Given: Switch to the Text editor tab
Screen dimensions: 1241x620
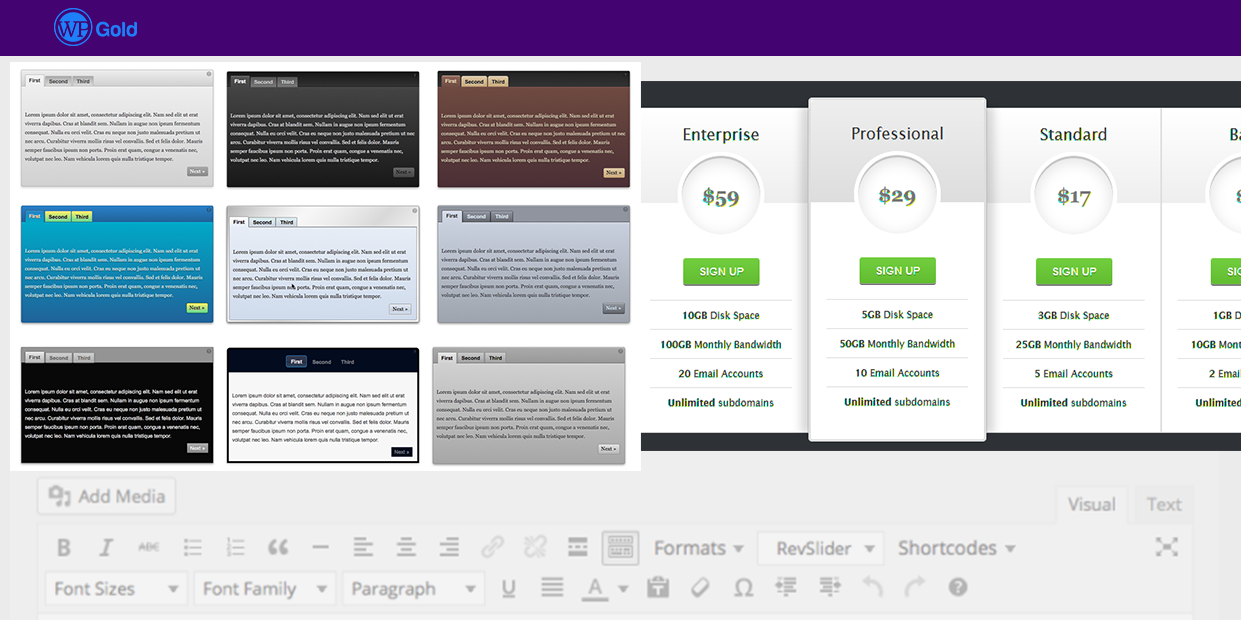Looking at the screenshot, I should click(x=1163, y=505).
